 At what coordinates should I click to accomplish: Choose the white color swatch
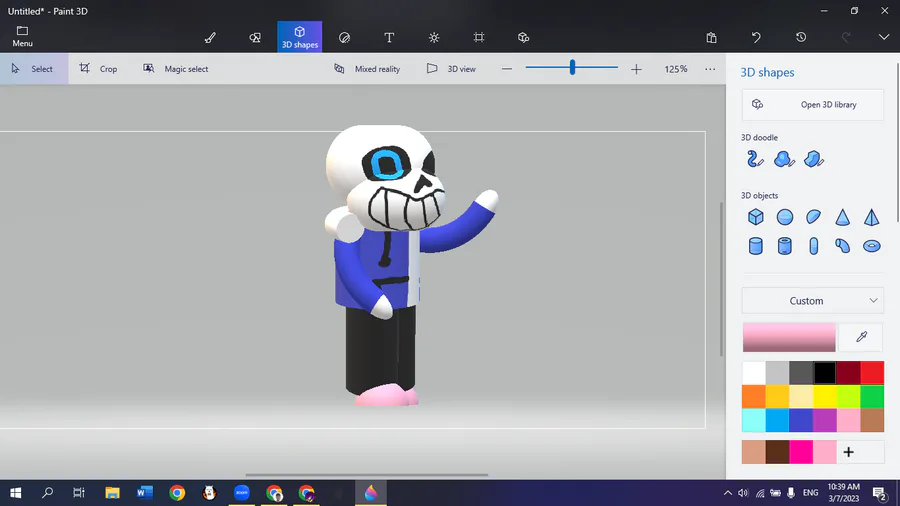[x=754, y=373]
